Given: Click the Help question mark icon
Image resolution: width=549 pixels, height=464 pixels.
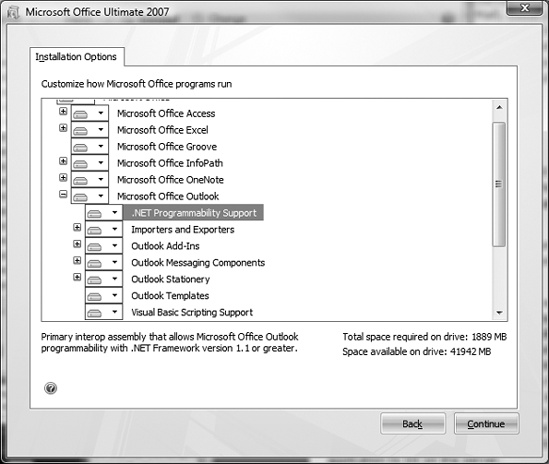Looking at the screenshot, I should (50, 388).
